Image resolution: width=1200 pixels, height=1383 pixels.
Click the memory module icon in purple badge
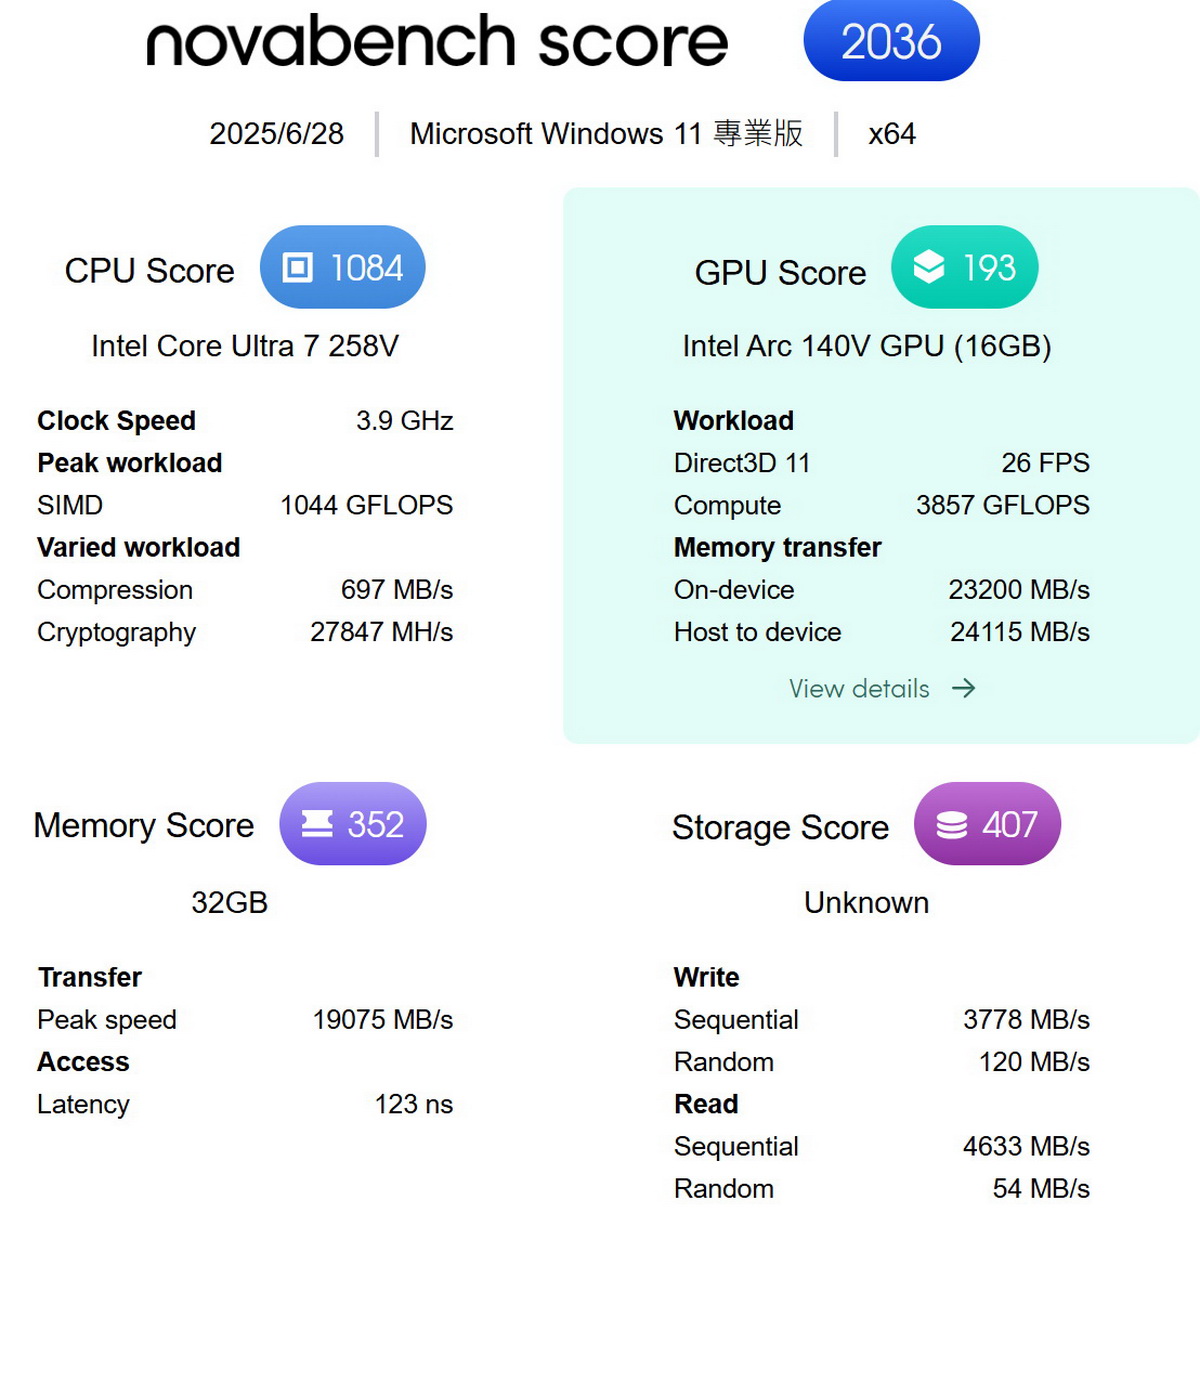click(x=317, y=824)
